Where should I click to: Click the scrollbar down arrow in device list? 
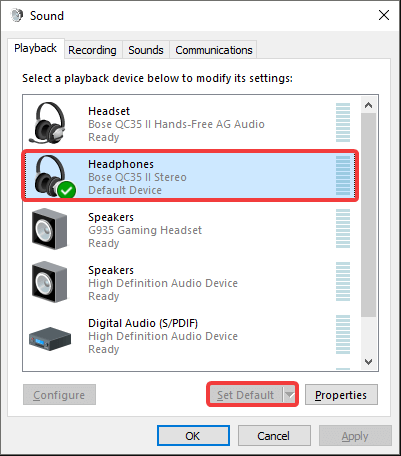[x=368, y=362]
